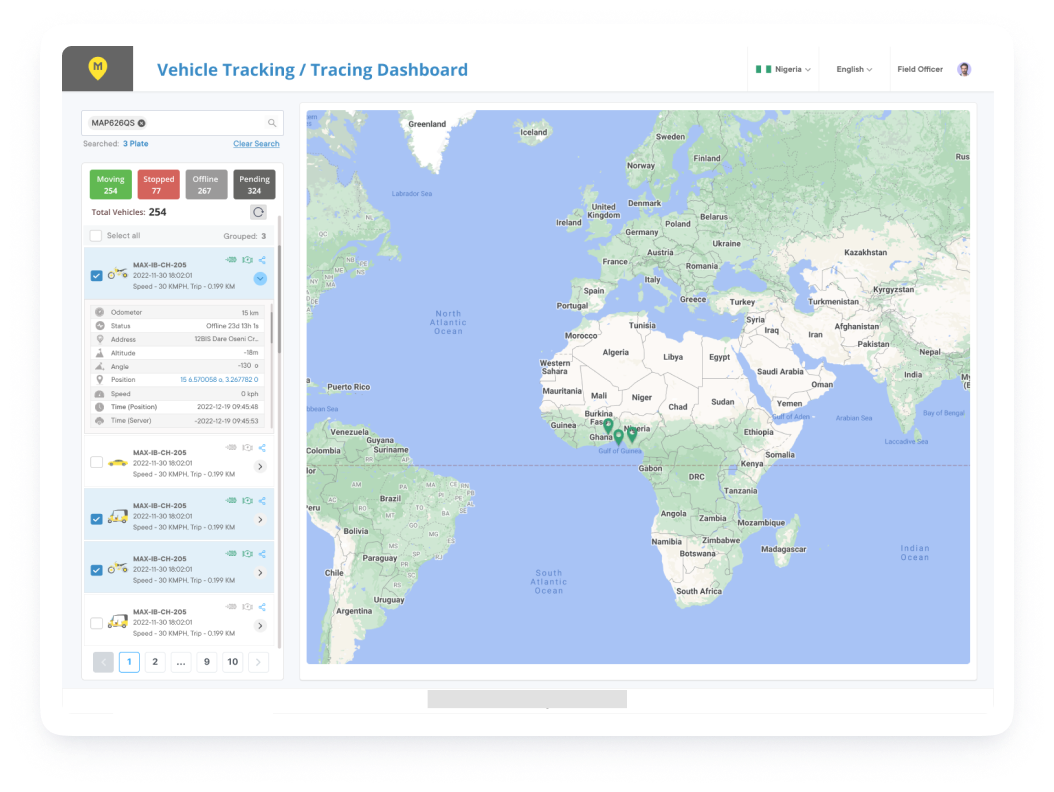Open the Position coordinates link
Screen dimensions: 1054x792
[x=221, y=379]
